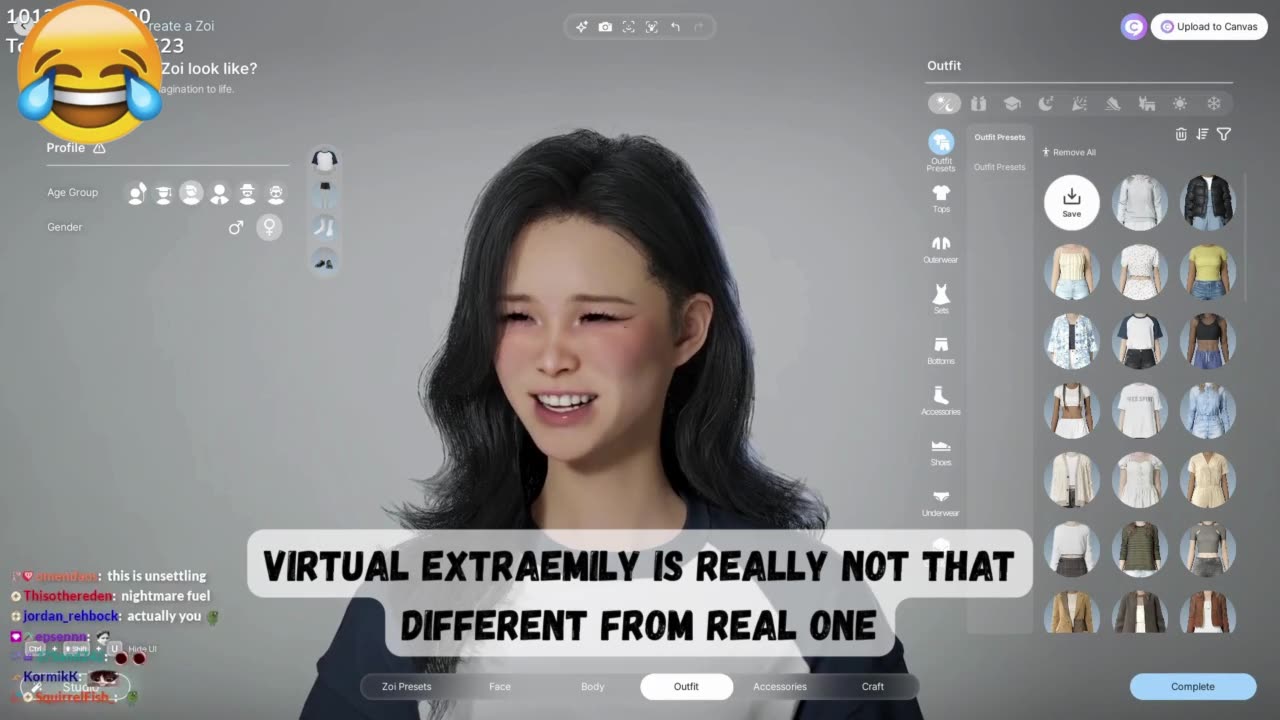The width and height of the screenshot is (1280, 720).
Task: Click the sparkle AI icon in top toolbar
Action: click(581, 27)
